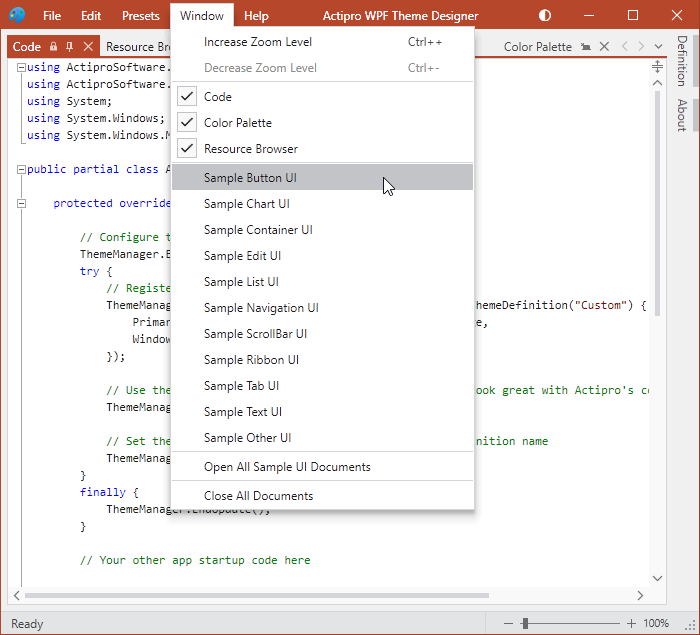700x635 pixels.
Task: Open Sample Edit UI document
Action: 322,255
